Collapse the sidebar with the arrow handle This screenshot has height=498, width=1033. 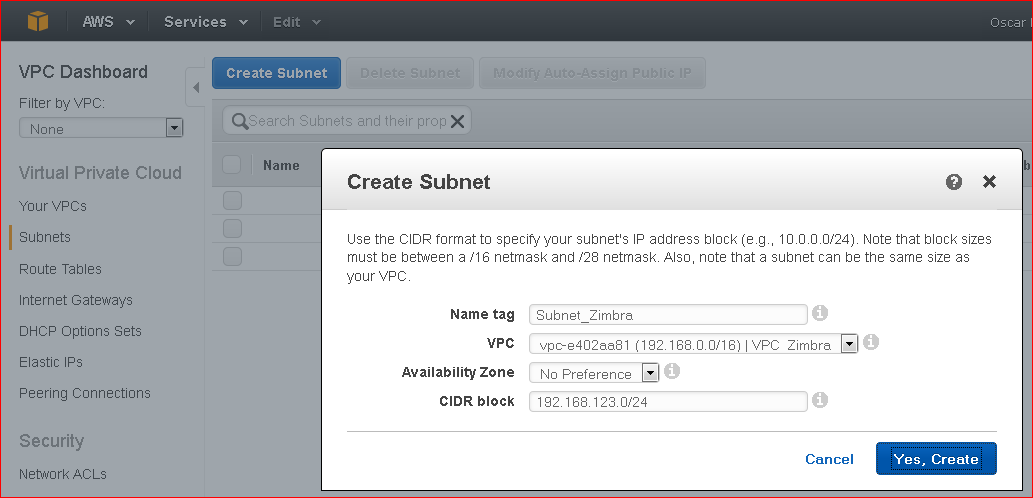[196, 87]
